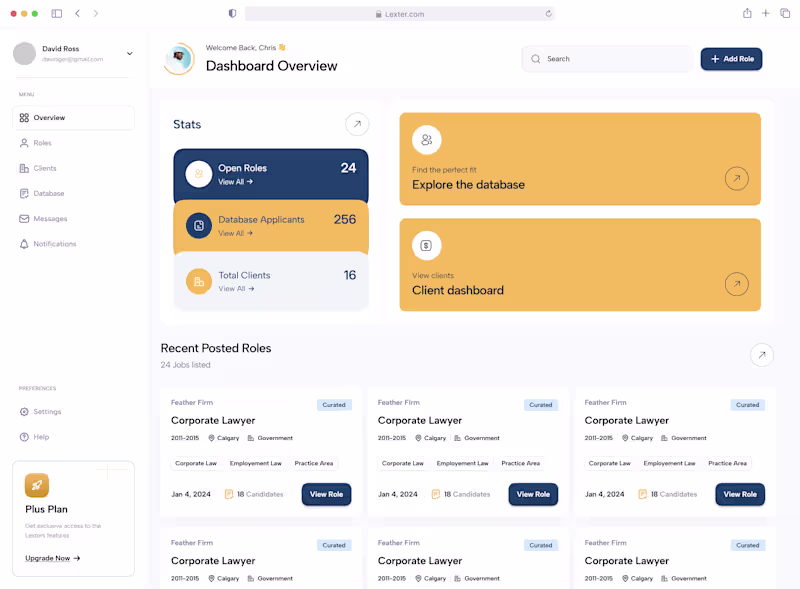Click the privacy shield icon
800x589 pixels.
pos(232,14)
